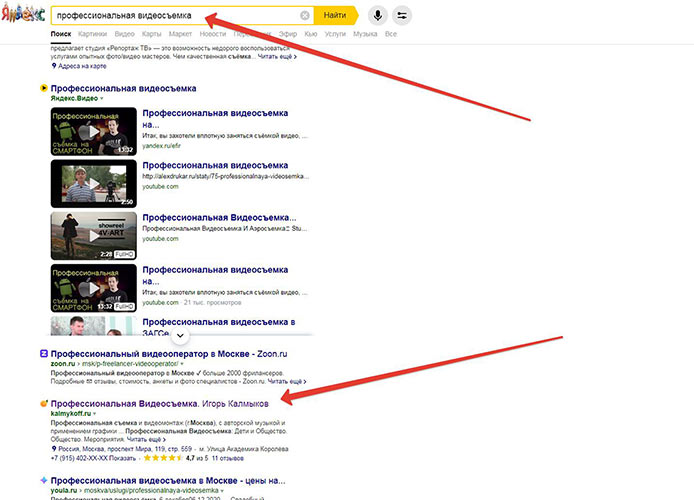This screenshot has width=694, height=500.
Task: Open address проспект Мира, 119 link
Action: (125, 449)
